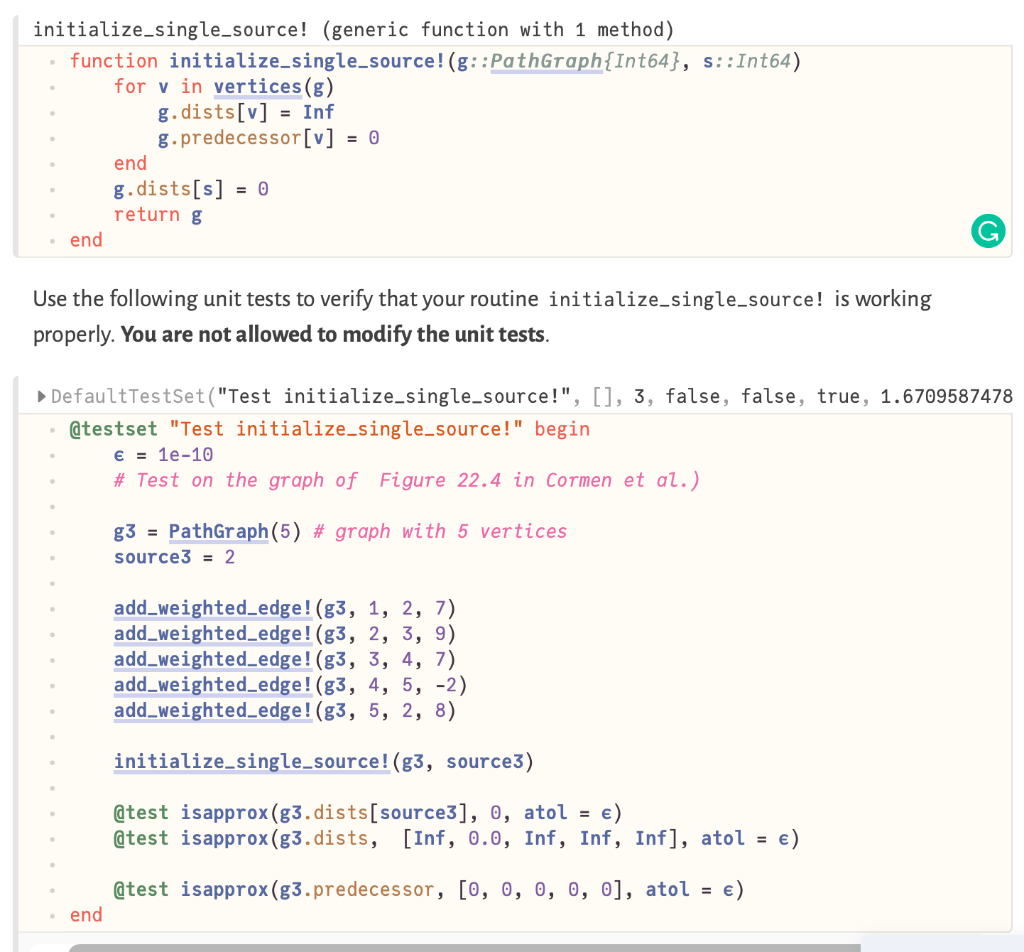Viewport: 1024px width, 952px height.
Task: Follow the add_weighted_edge!(g3, 4, 5, -2) link
Action: pos(212,684)
